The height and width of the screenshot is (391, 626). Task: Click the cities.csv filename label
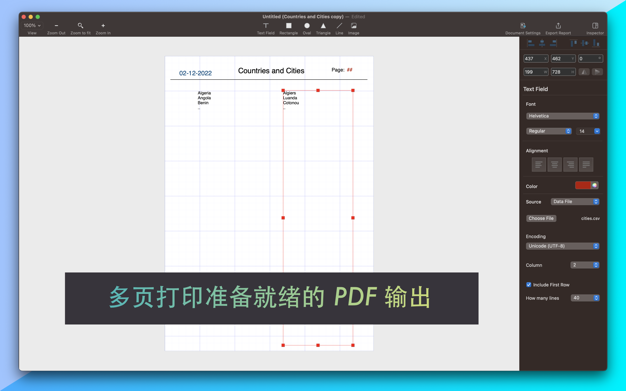(590, 218)
